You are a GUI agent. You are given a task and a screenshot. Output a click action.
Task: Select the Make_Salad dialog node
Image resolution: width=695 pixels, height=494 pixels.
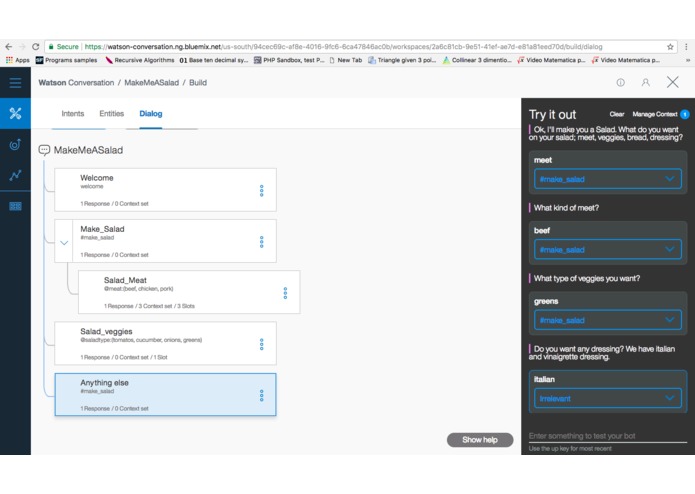165,241
